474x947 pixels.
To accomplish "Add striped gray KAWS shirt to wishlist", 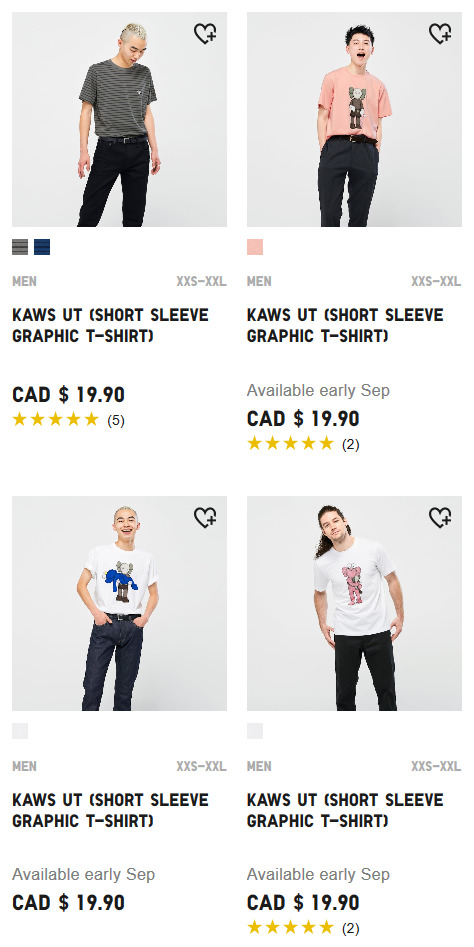I will 205,33.
